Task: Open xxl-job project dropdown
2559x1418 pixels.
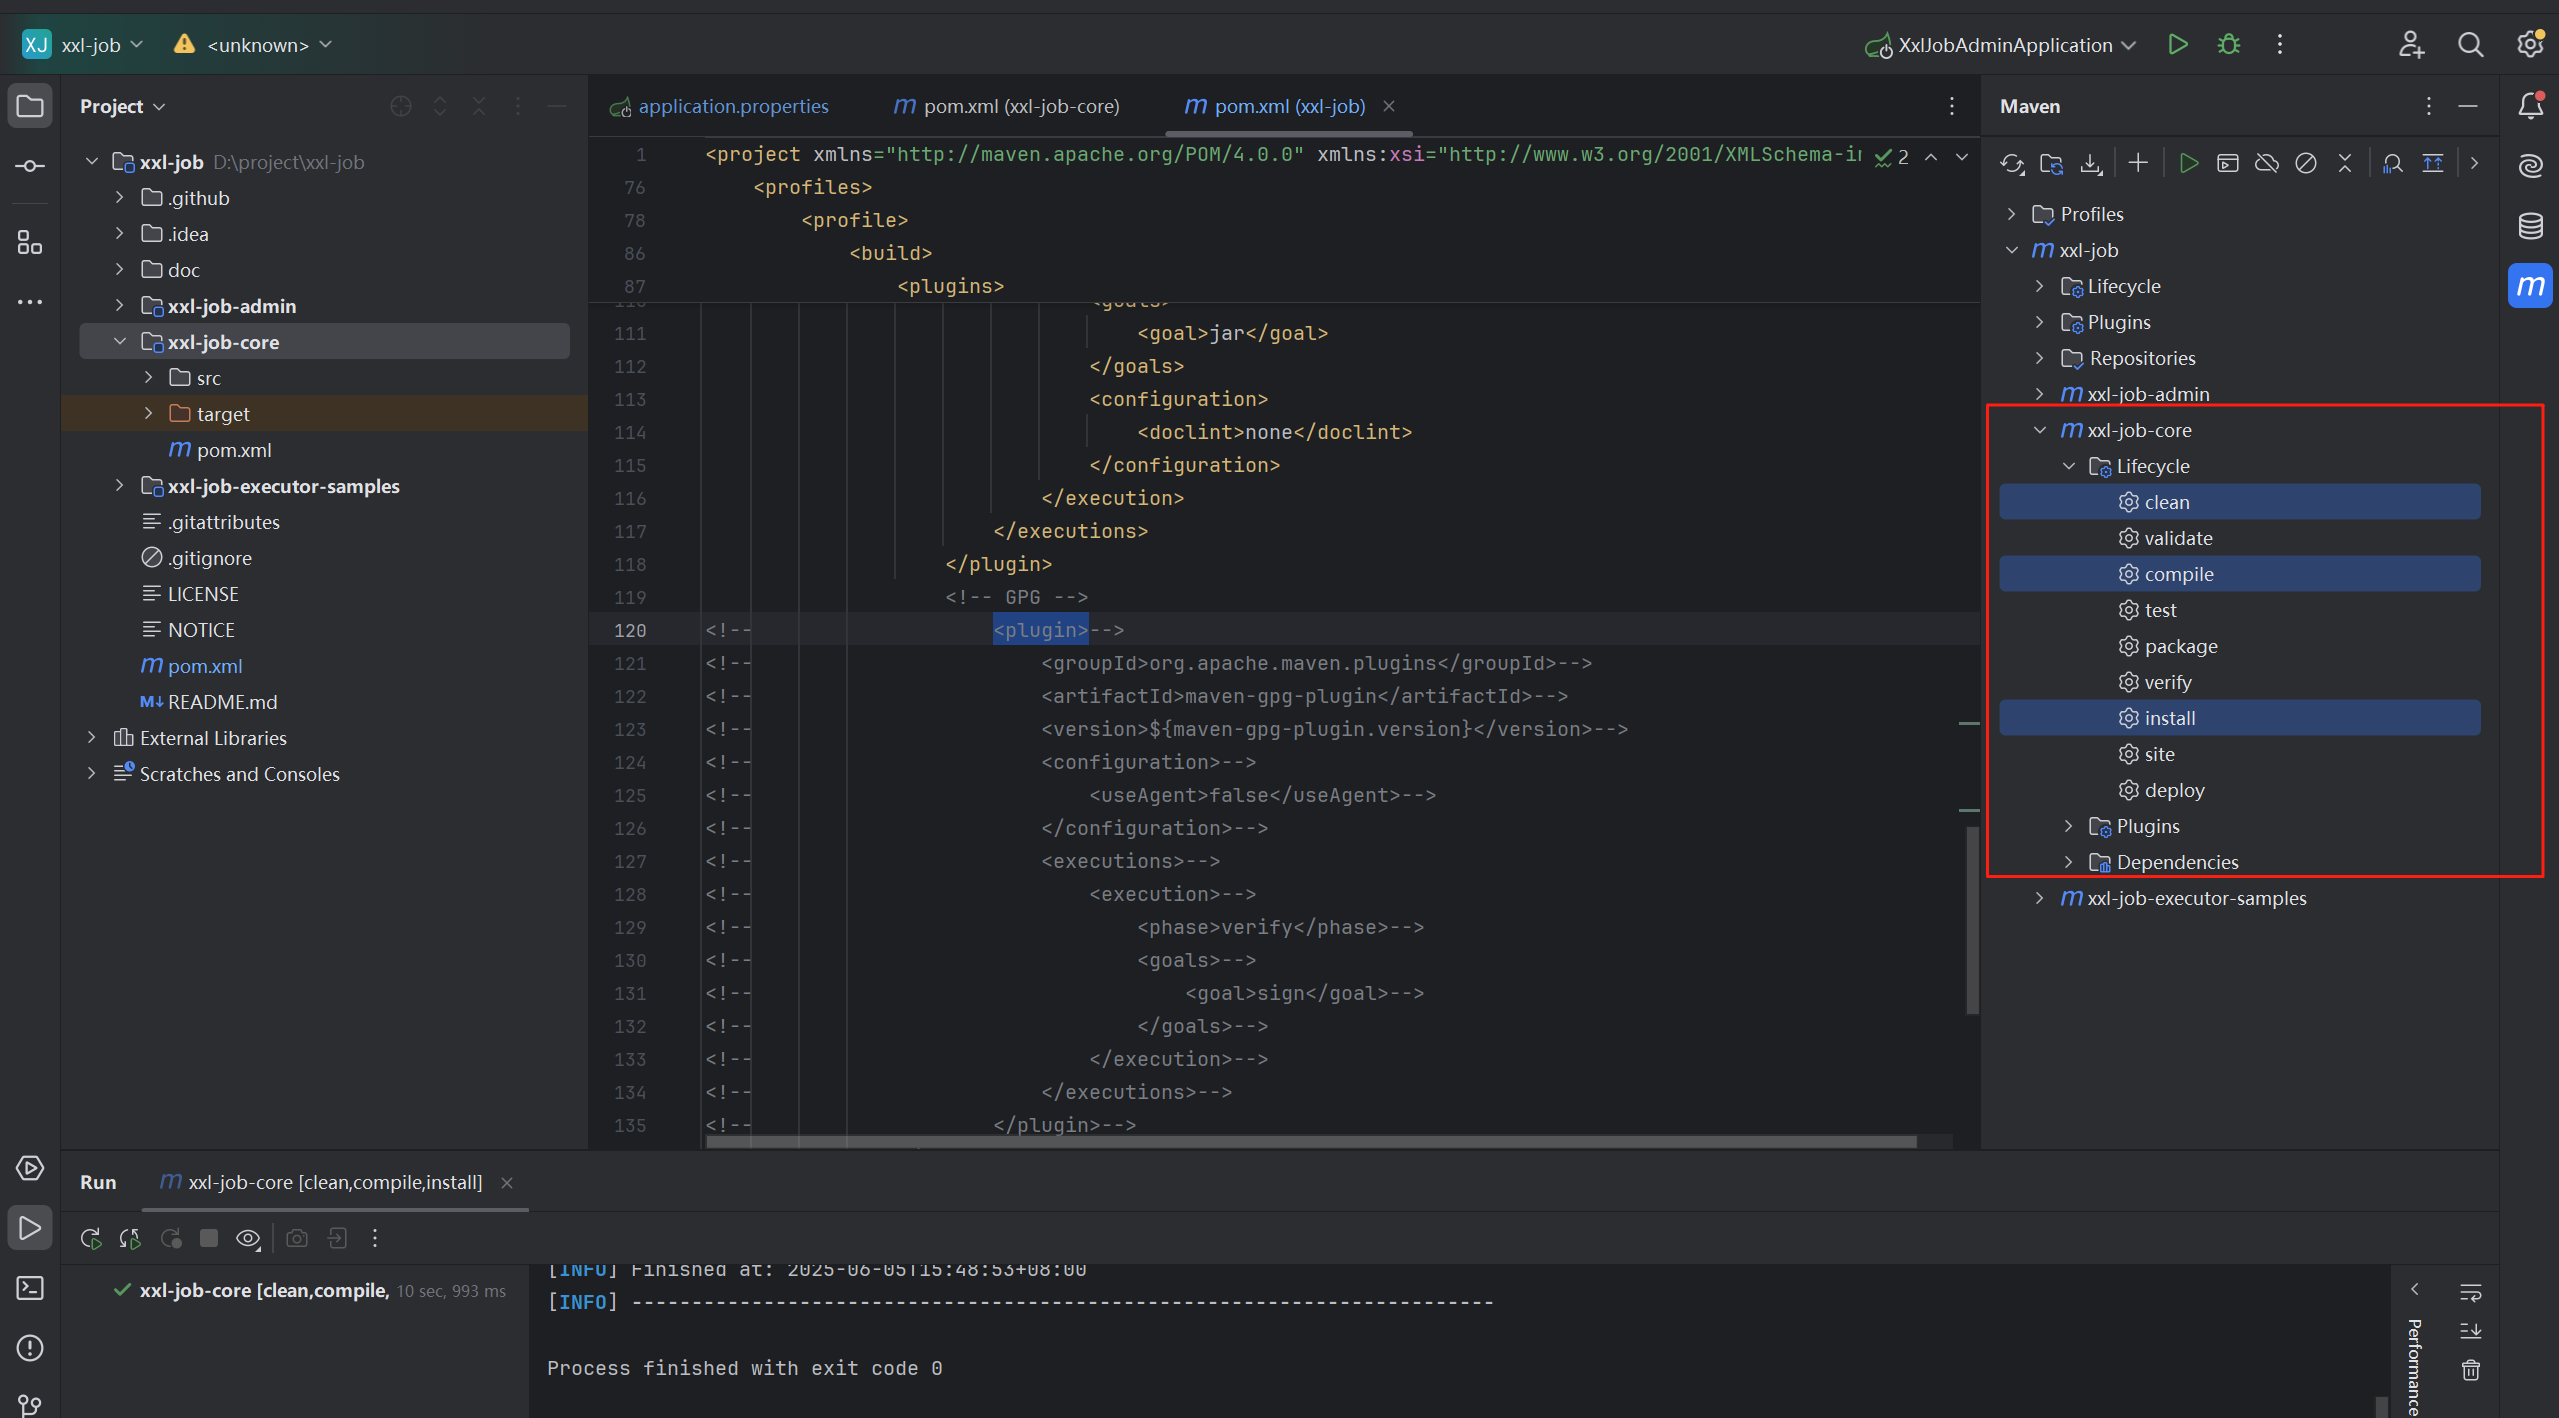Action: (84, 45)
